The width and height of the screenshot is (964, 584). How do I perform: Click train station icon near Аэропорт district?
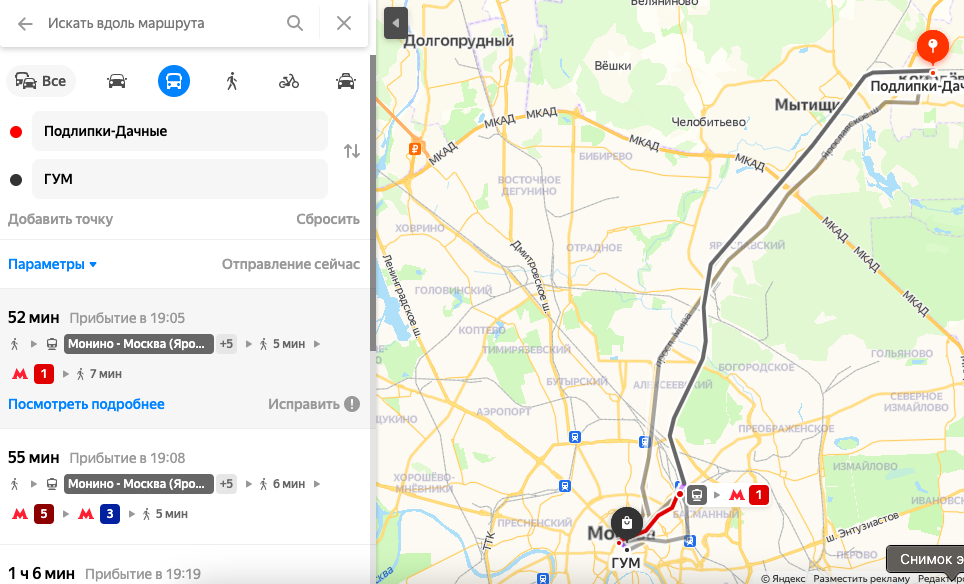tap(575, 437)
